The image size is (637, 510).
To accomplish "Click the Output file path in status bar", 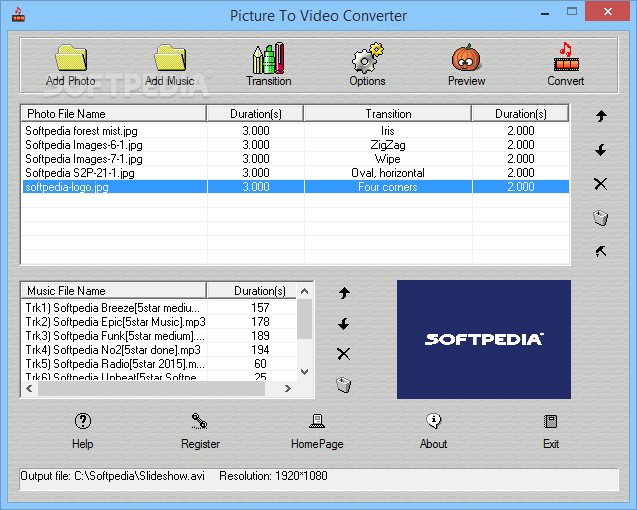I will (x=113, y=476).
